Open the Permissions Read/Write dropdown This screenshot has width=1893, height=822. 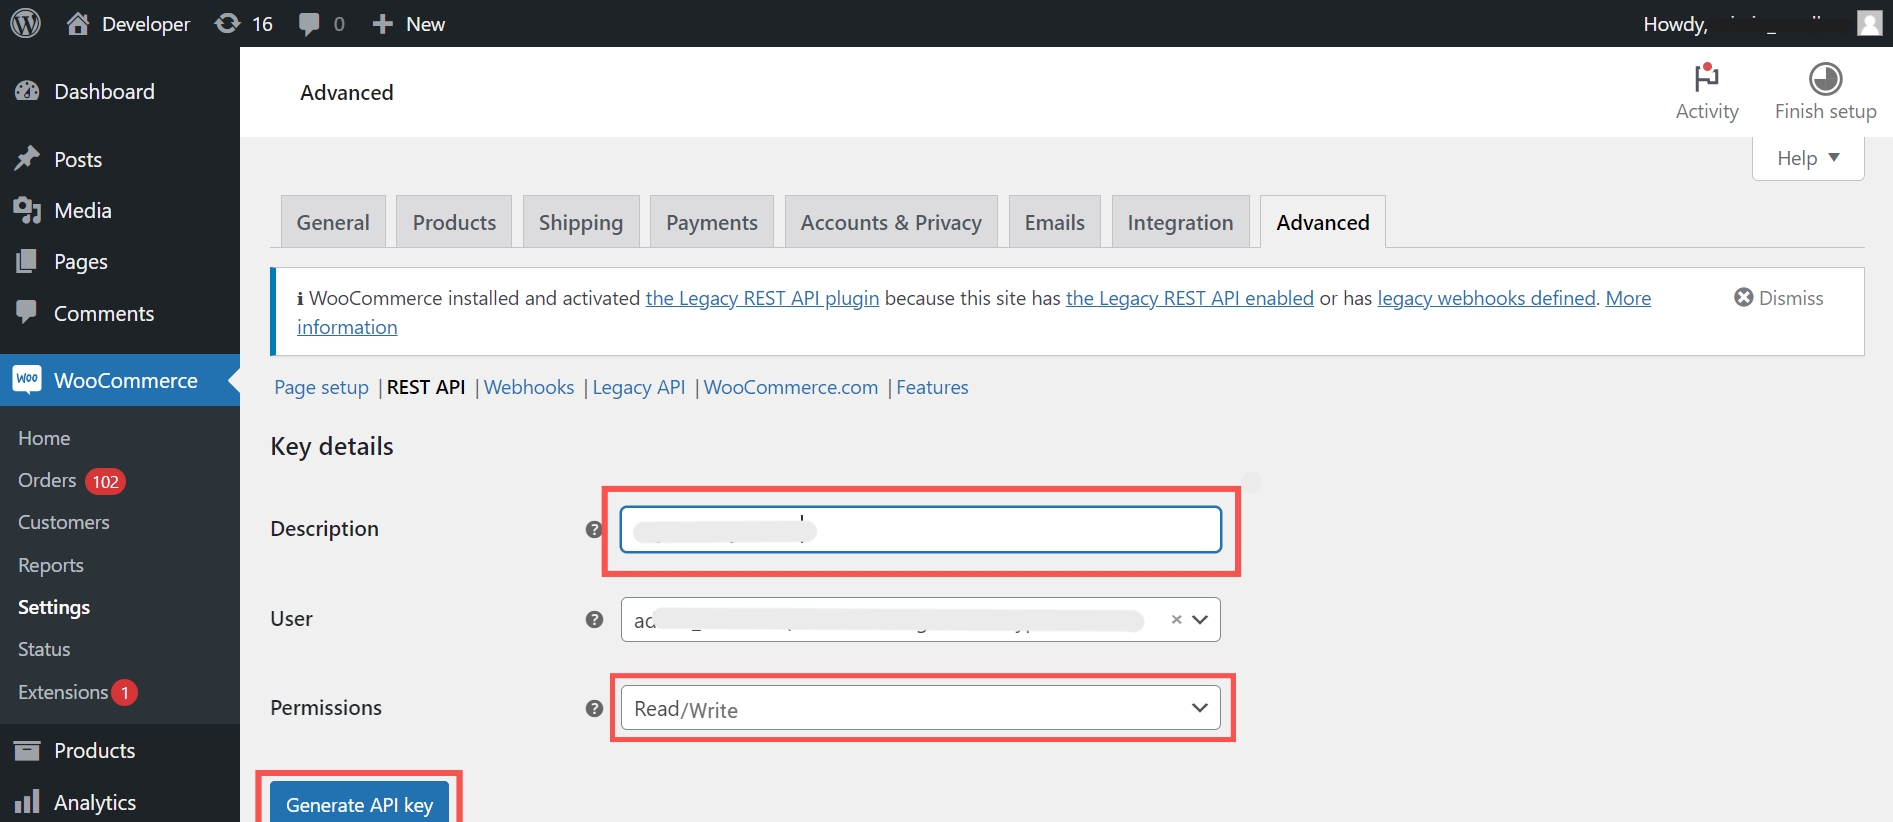[x=920, y=708]
